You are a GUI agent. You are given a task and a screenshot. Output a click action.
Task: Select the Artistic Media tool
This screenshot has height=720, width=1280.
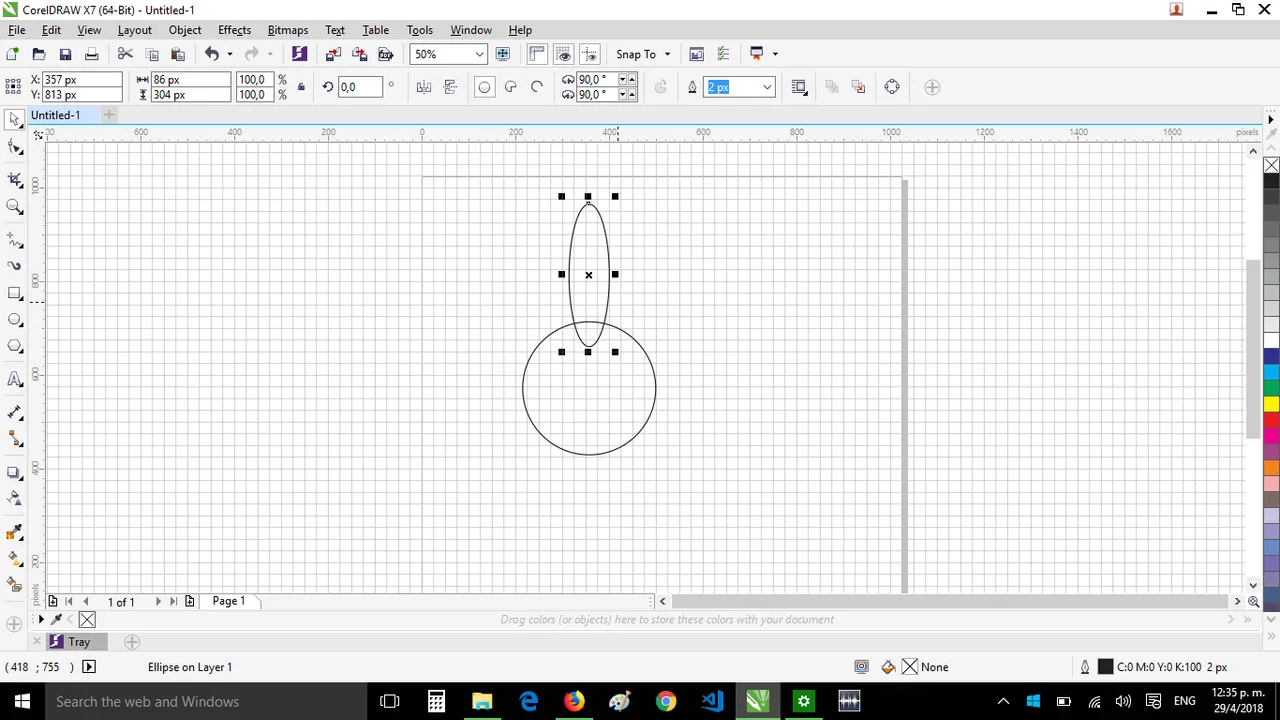(15, 266)
